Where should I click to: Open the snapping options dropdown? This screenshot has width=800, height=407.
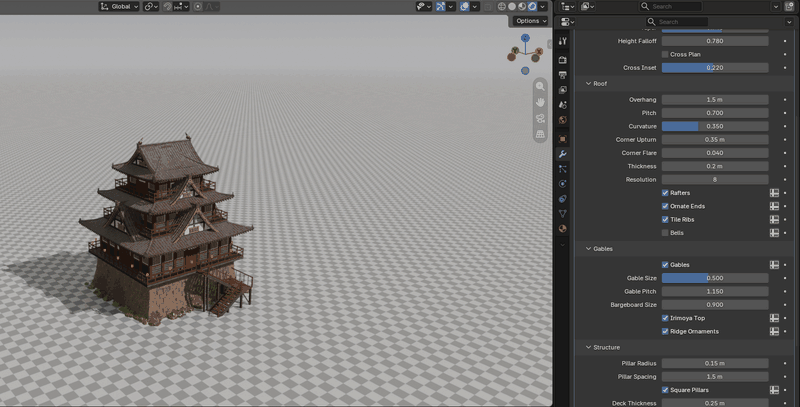(x=182, y=7)
